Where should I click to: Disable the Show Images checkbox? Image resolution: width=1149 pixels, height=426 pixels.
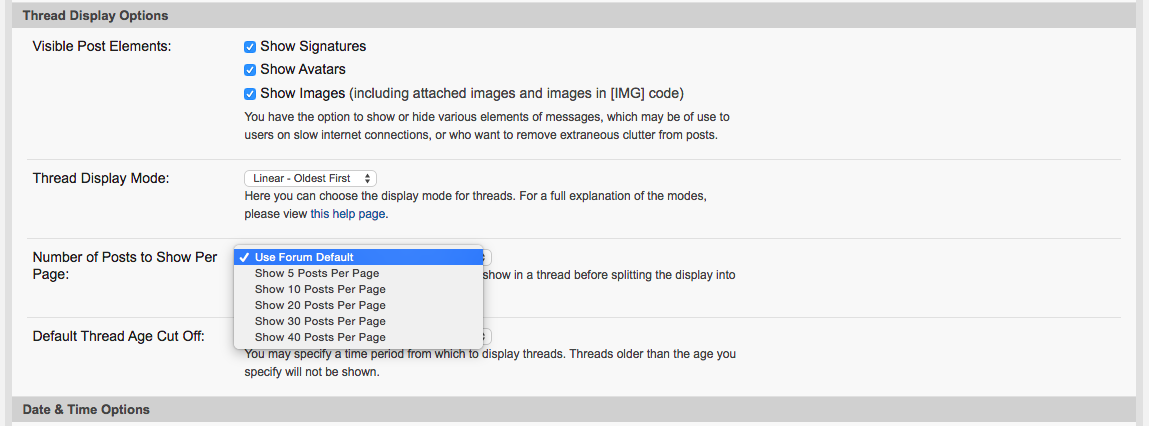[x=250, y=94]
